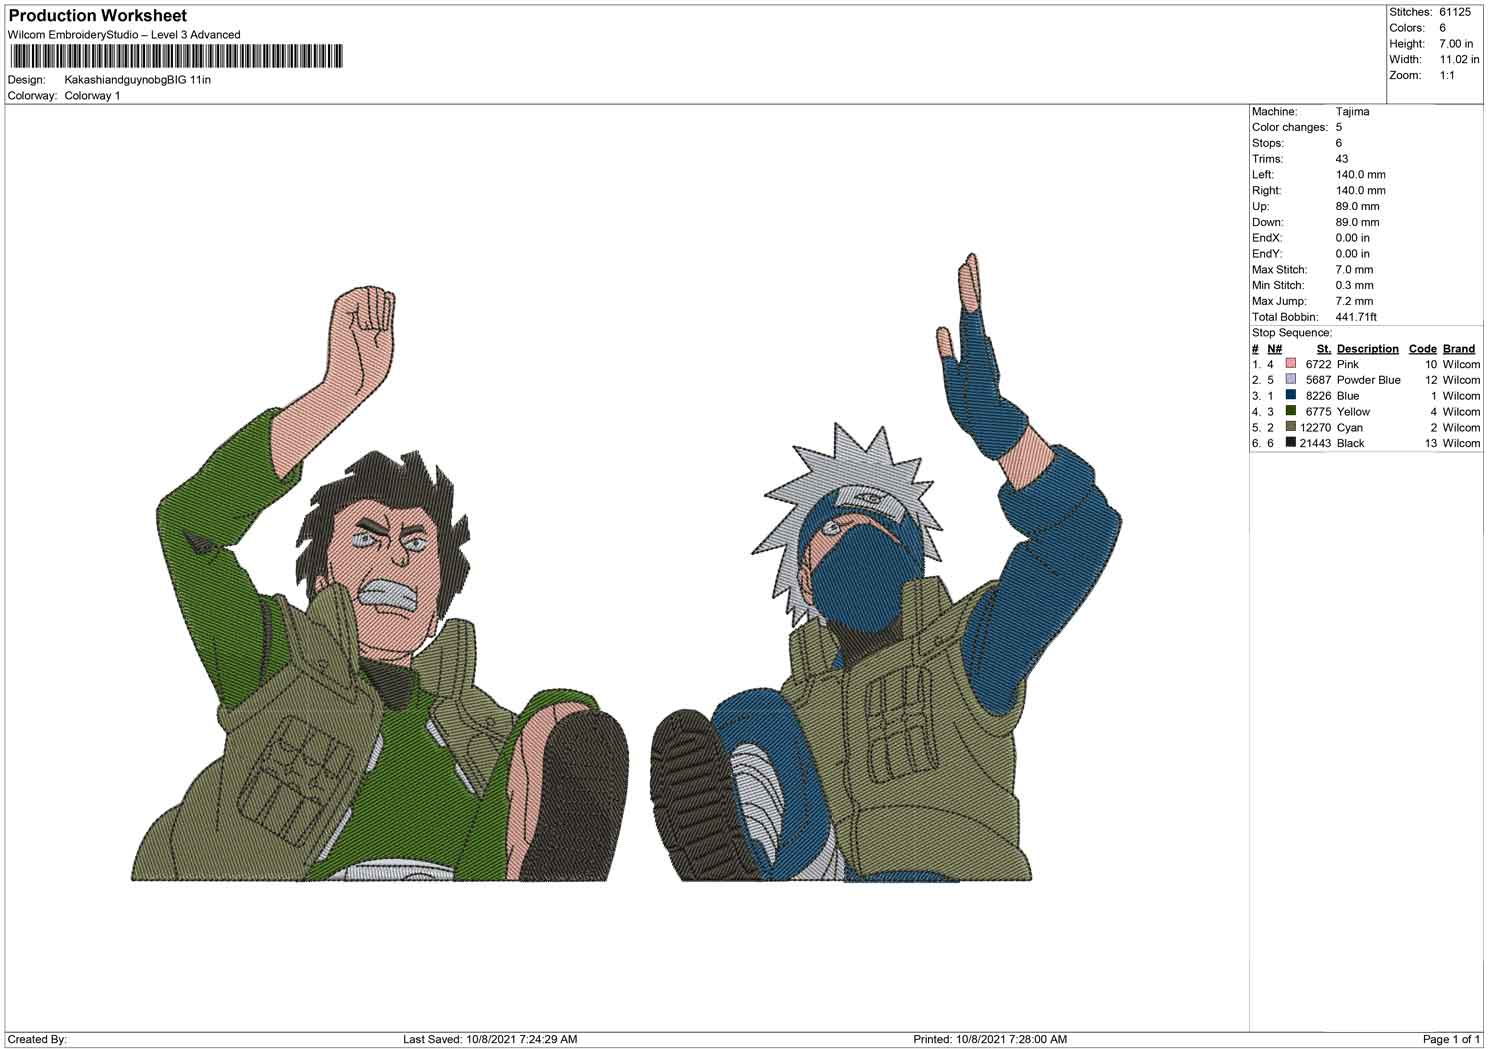Click the trims value "43"
Image resolution: width=1488 pixels, height=1049 pixels.
point(1342,159)
